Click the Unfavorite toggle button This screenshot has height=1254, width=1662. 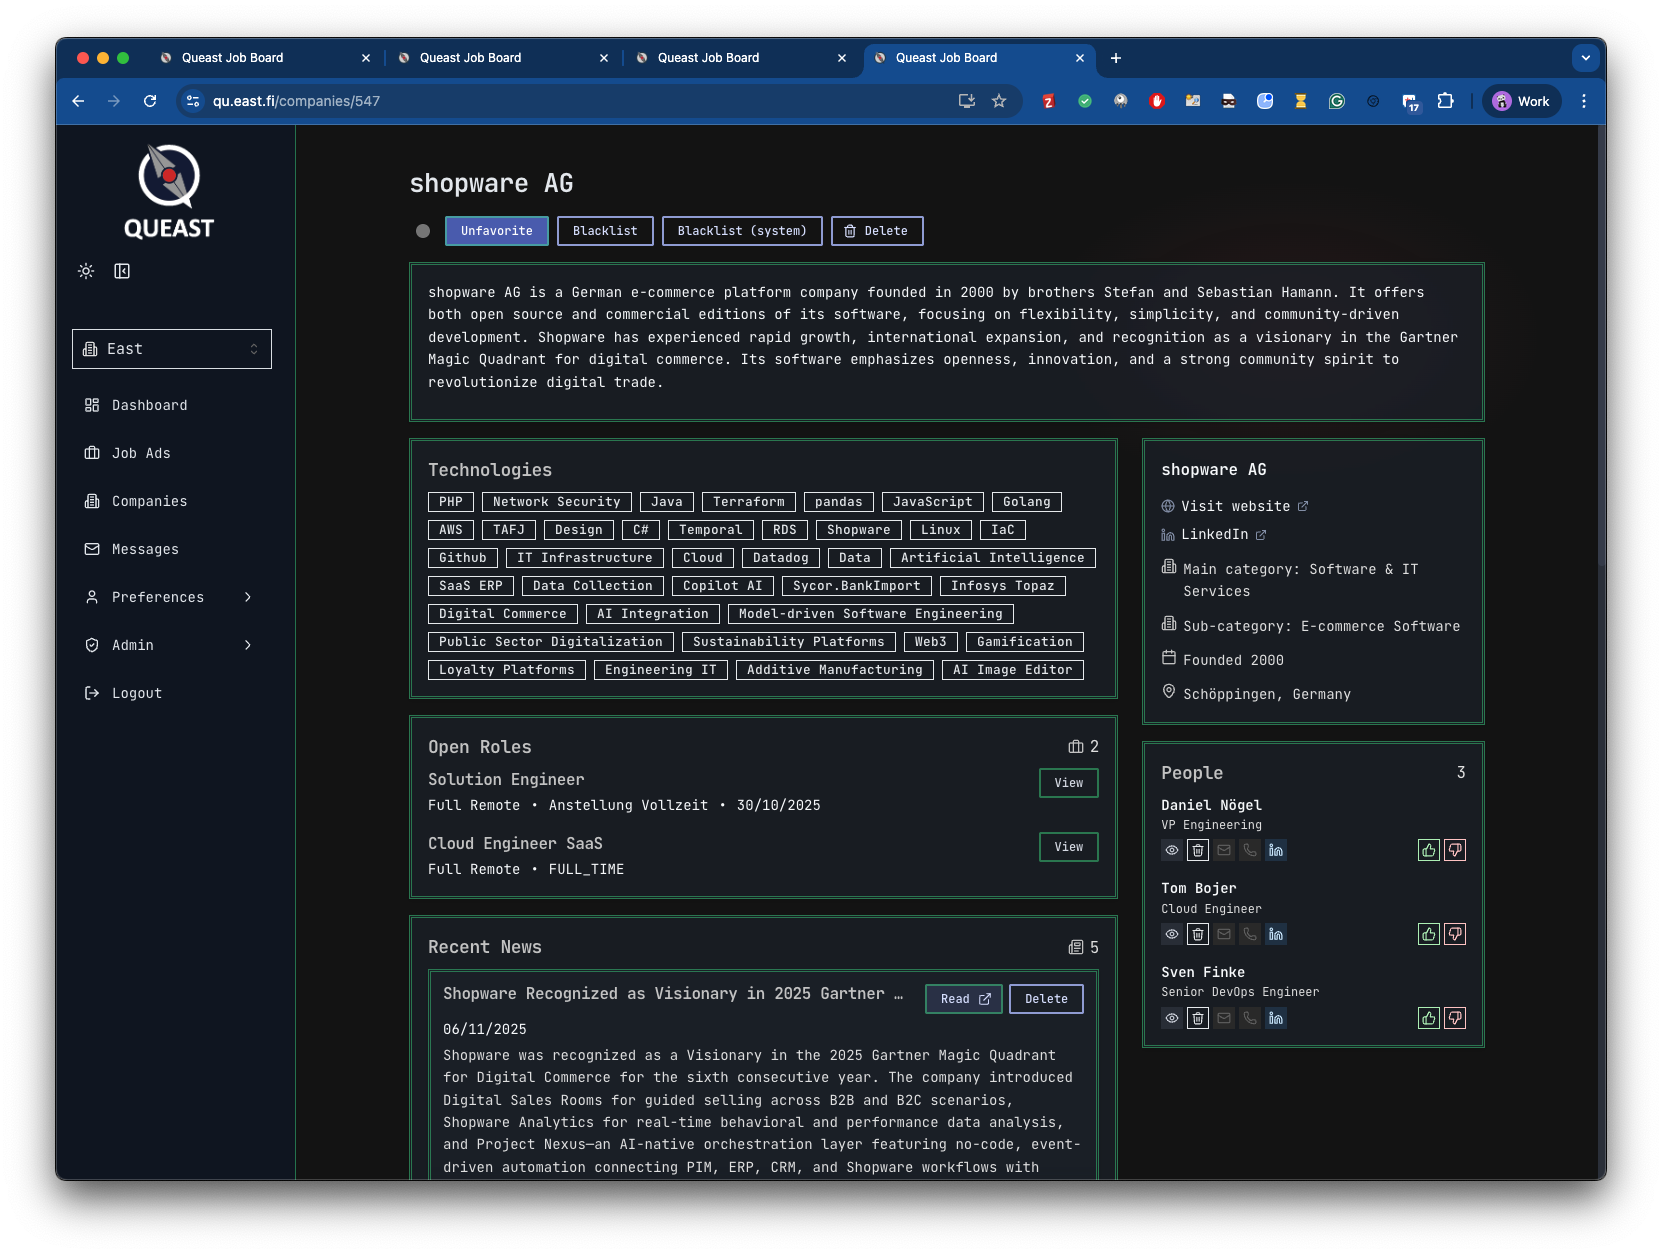[x=496, y=231]
